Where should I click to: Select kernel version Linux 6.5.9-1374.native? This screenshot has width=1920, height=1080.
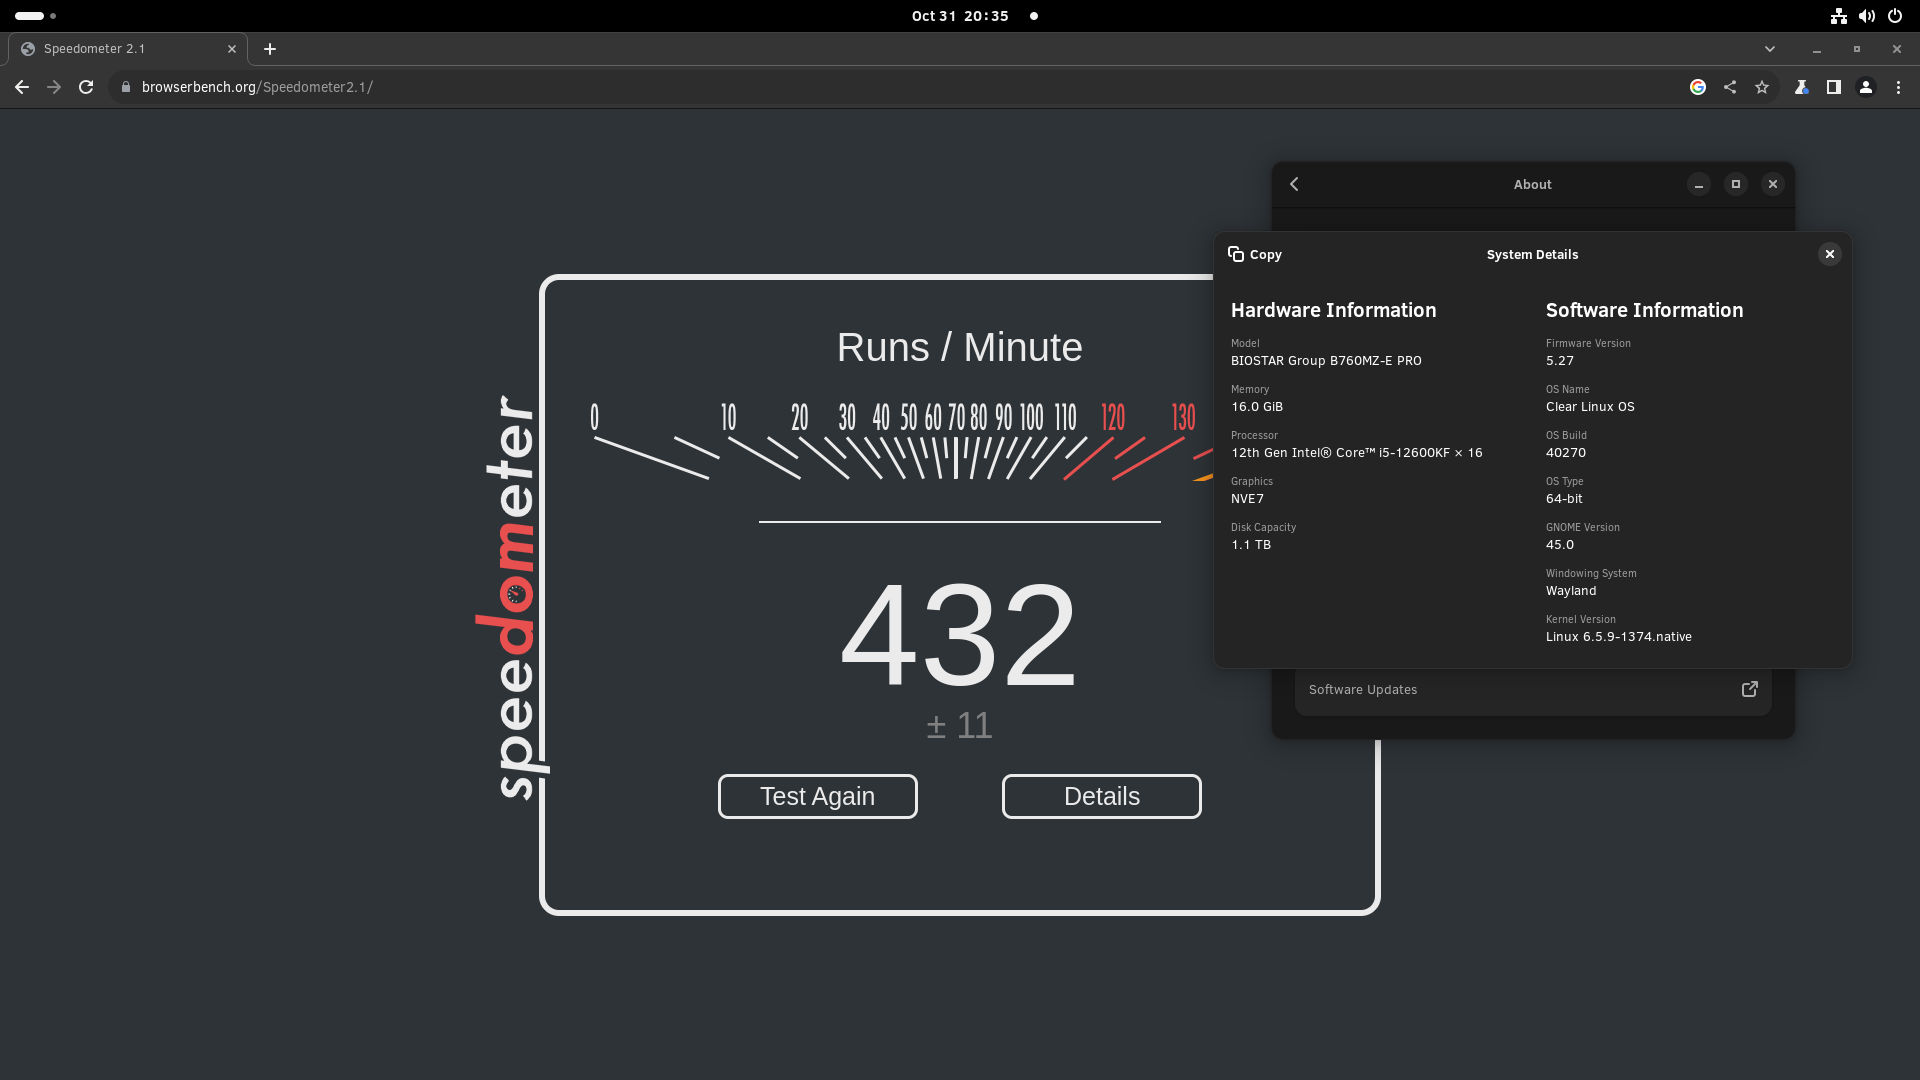tap(1619, 637)
